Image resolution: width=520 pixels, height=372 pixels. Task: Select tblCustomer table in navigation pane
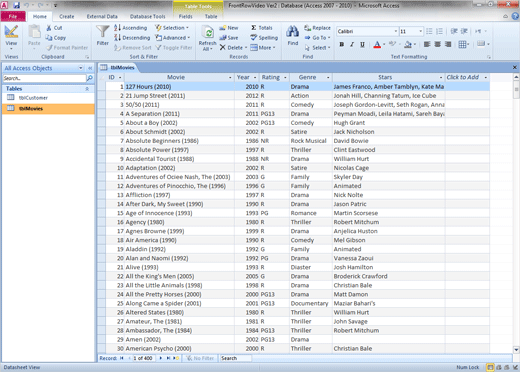[48, 98]
